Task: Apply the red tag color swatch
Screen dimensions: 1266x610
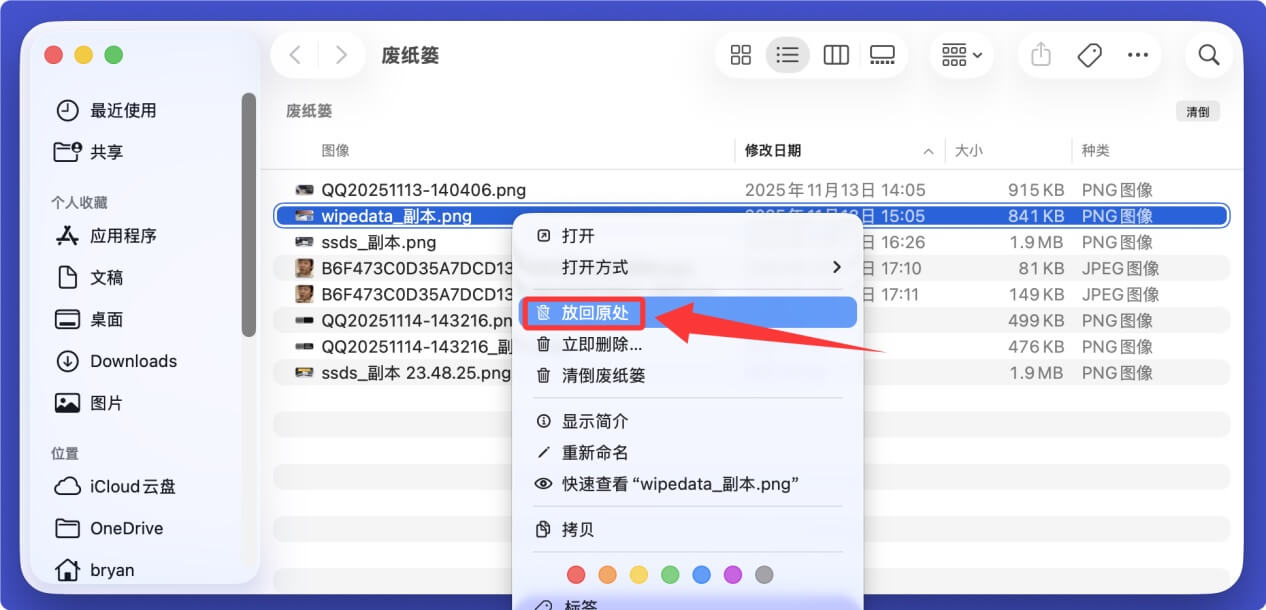Action: [x=575, y=574]
